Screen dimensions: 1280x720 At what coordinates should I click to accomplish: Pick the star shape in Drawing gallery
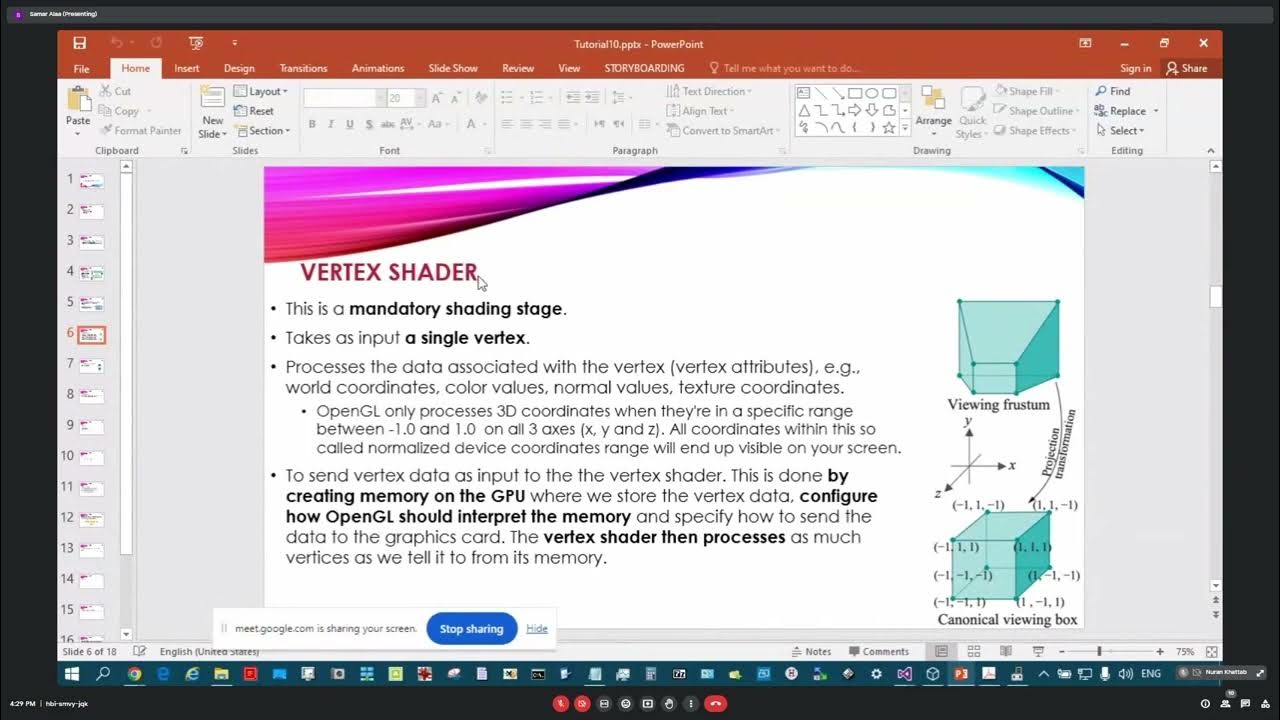[x=889, y=127]
